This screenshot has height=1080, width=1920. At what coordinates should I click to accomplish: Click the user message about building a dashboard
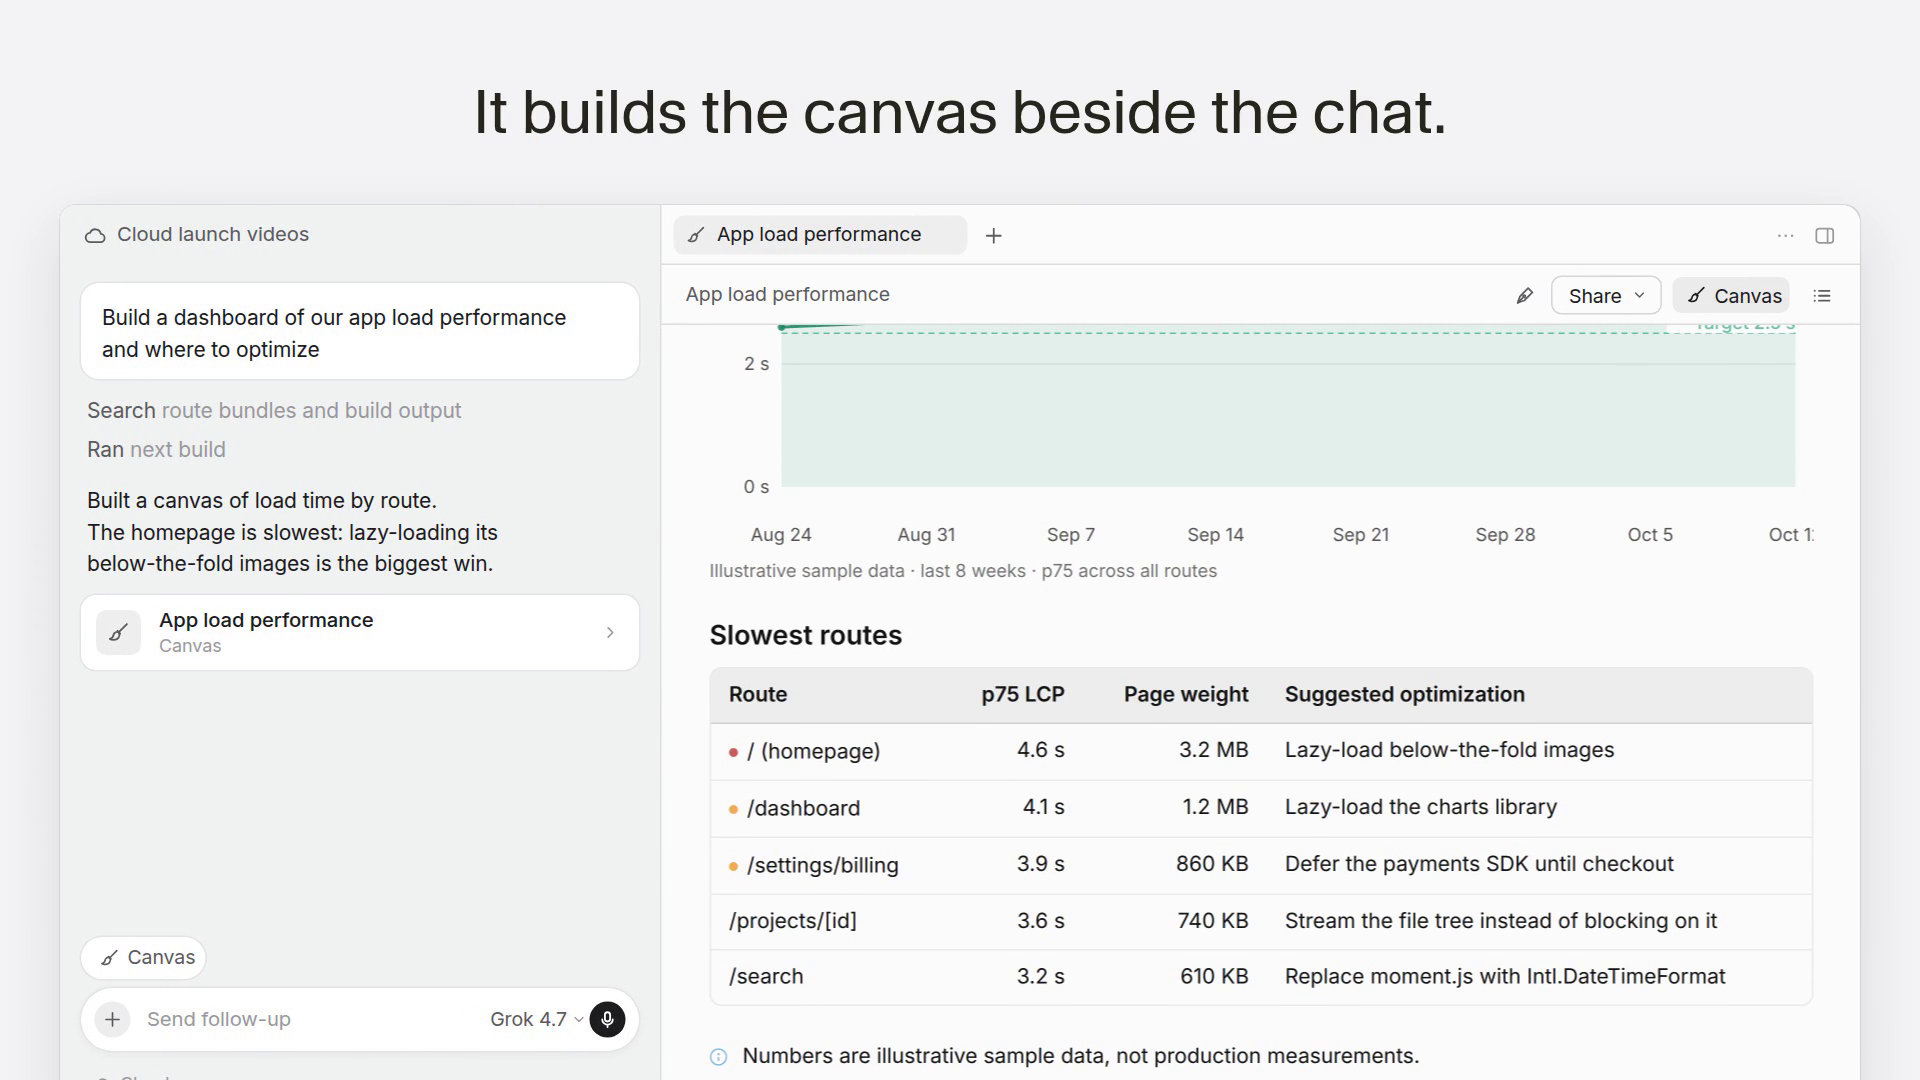pos(360,333)
